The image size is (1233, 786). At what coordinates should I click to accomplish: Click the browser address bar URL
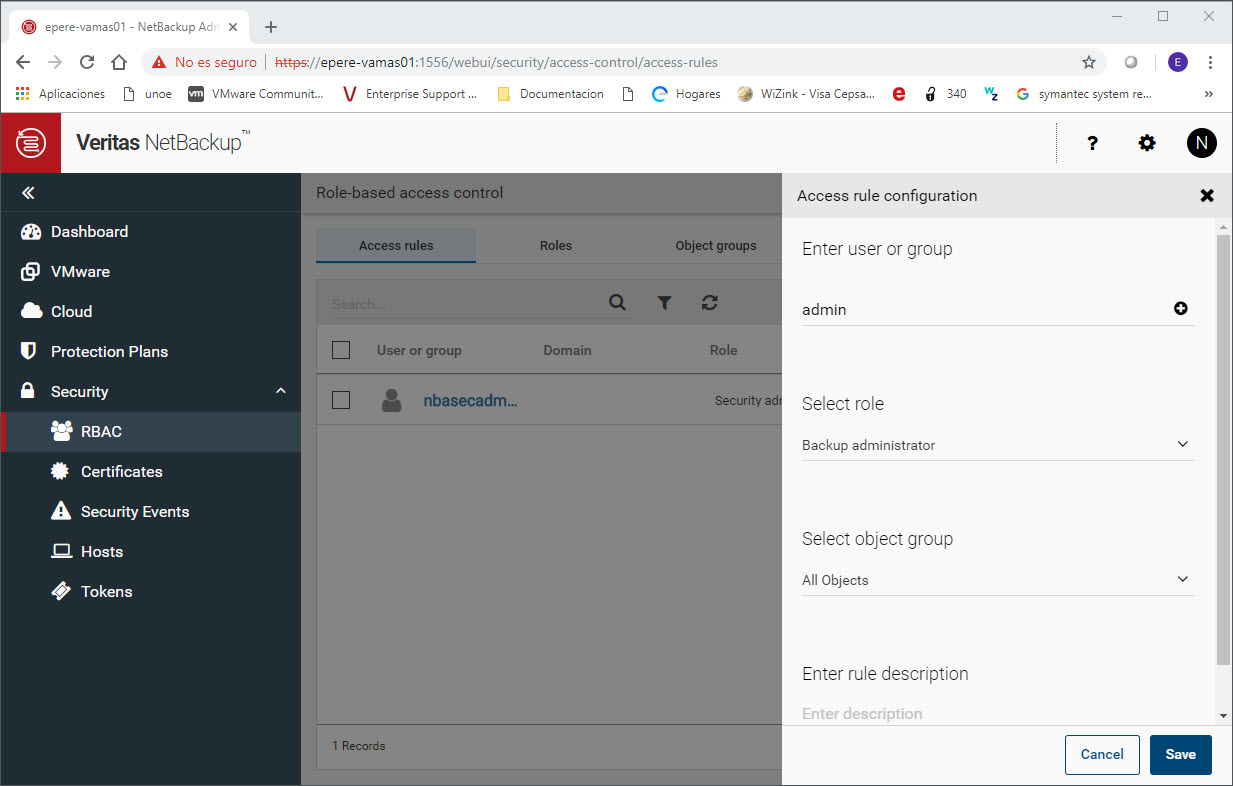click(496, 62)
